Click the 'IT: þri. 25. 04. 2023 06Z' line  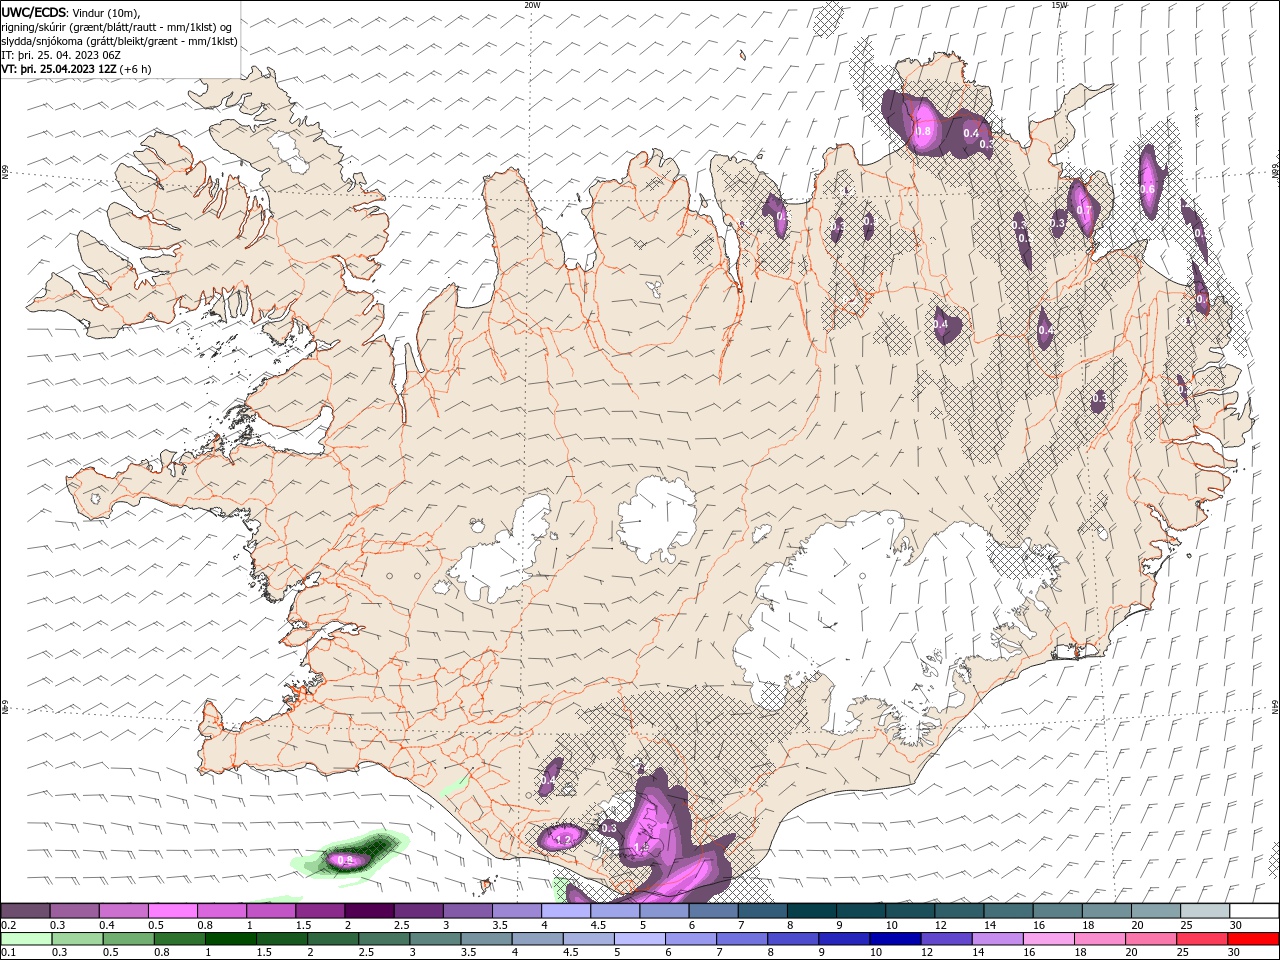point(61,55)
